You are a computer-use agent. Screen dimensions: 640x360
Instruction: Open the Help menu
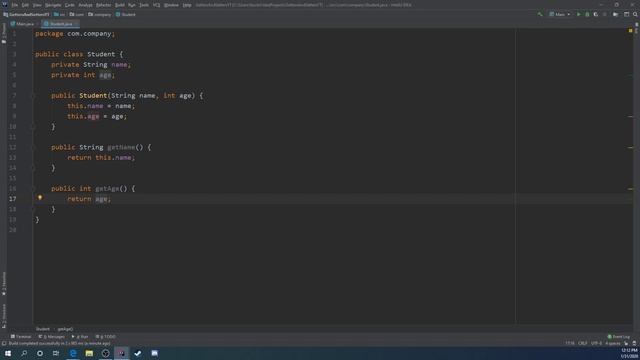click(x=187, y=5)
